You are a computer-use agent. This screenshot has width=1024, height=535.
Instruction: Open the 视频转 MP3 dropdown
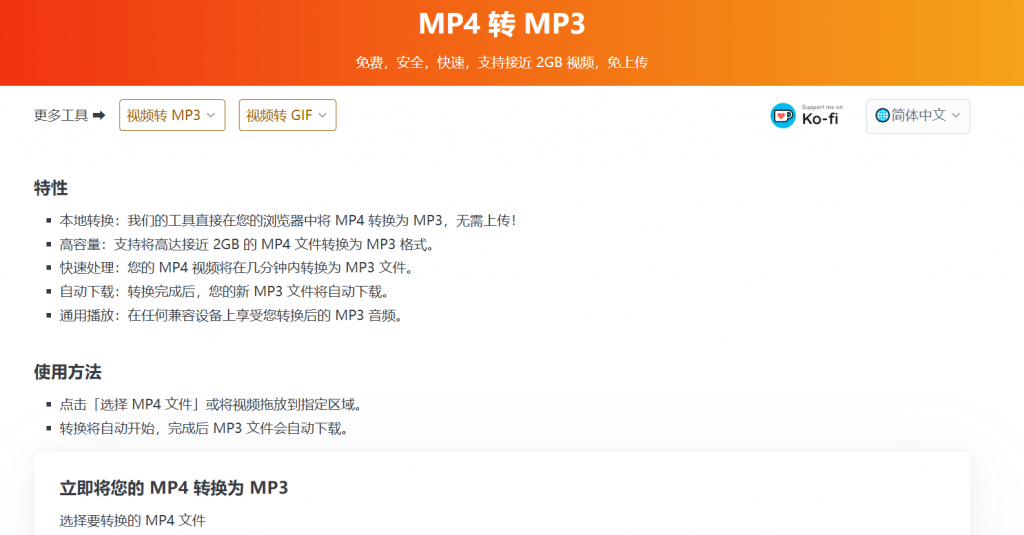(x=172, y=115)
